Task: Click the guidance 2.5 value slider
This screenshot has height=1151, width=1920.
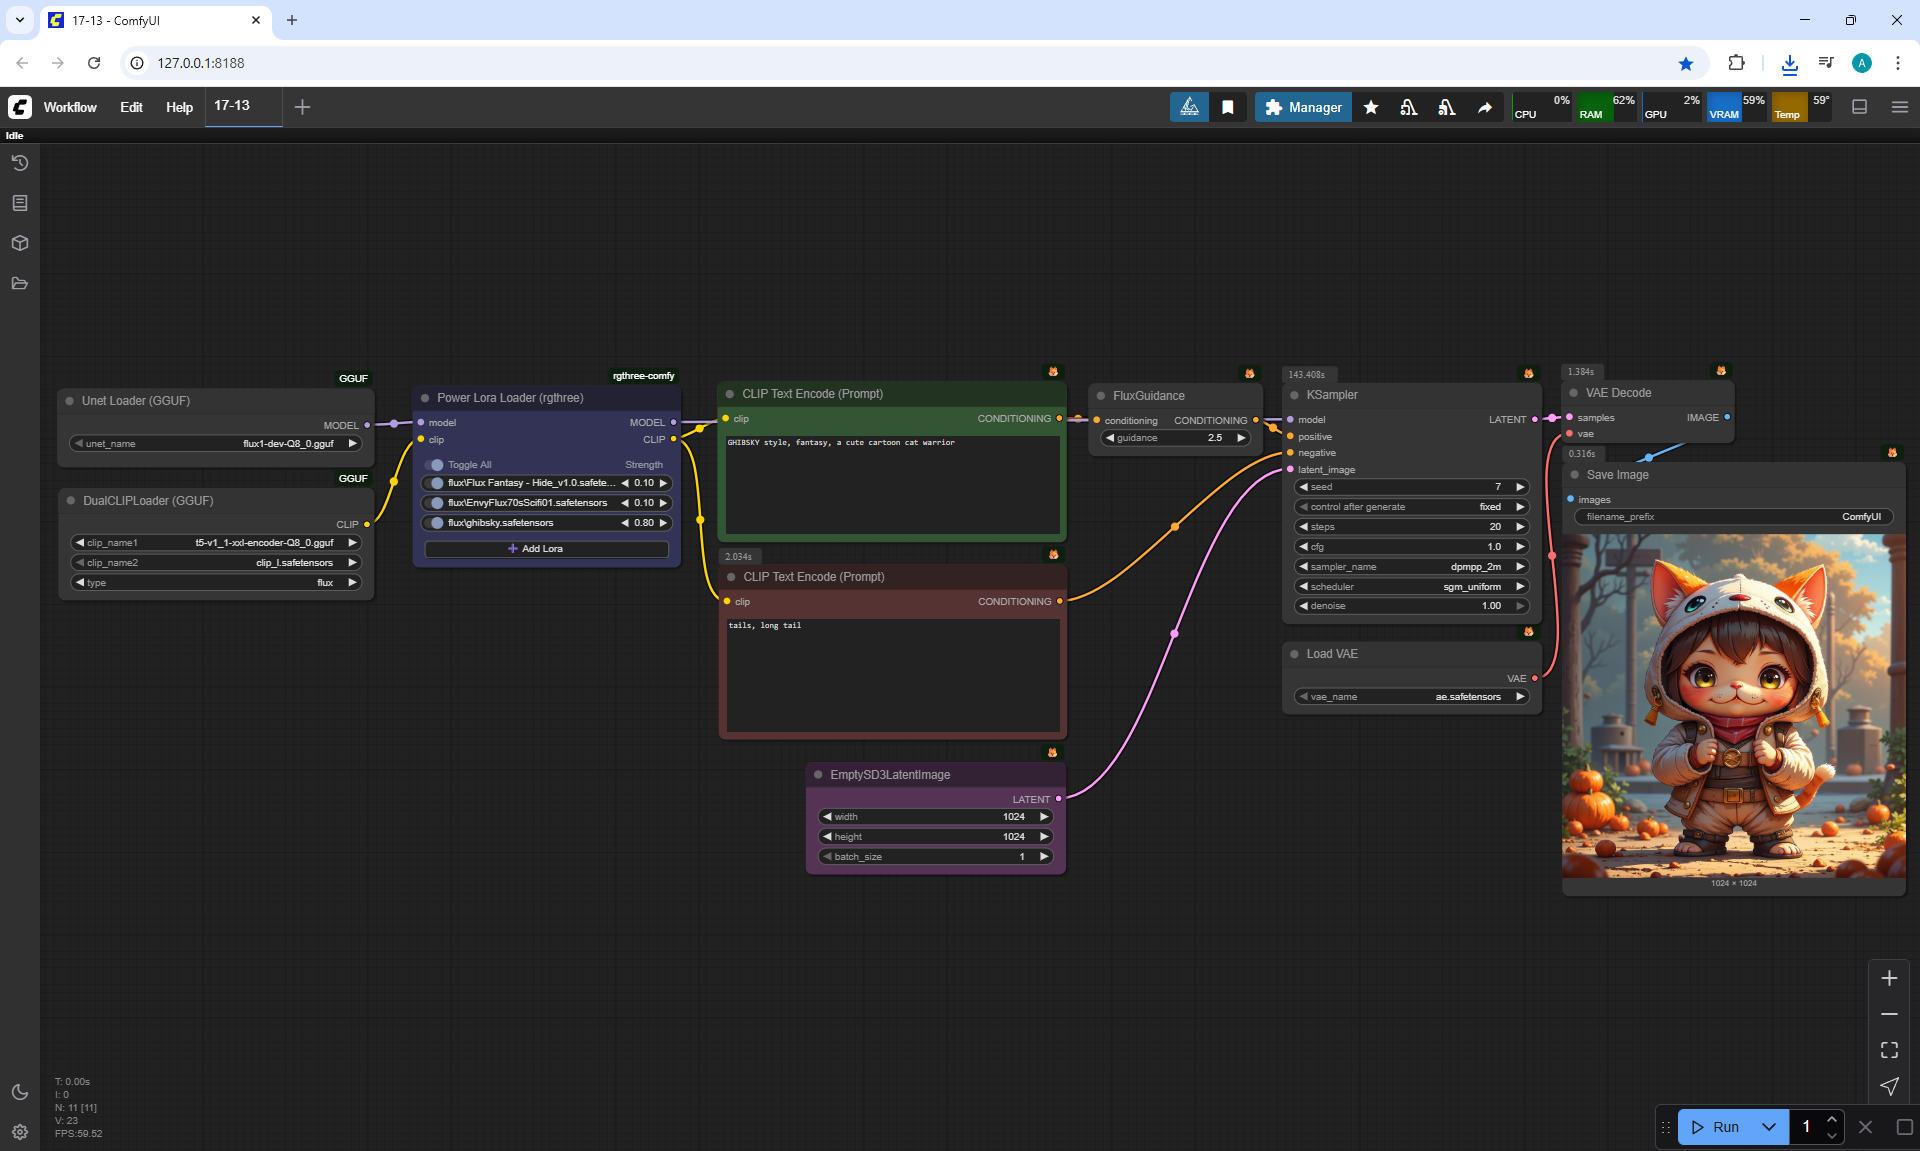Action: coord(1175,438)
